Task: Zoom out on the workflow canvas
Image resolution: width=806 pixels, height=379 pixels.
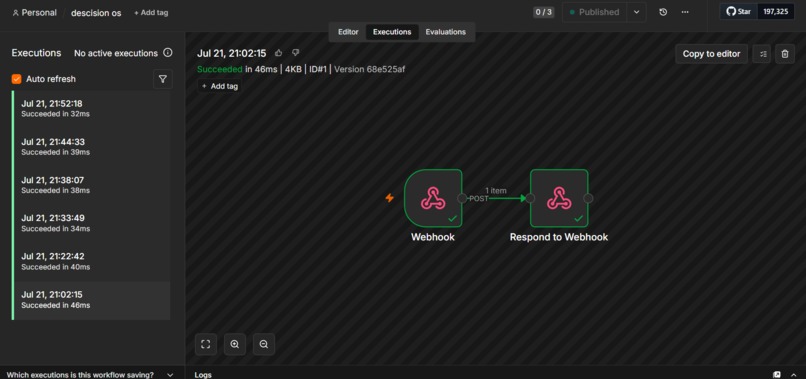Action: [264, 345]
